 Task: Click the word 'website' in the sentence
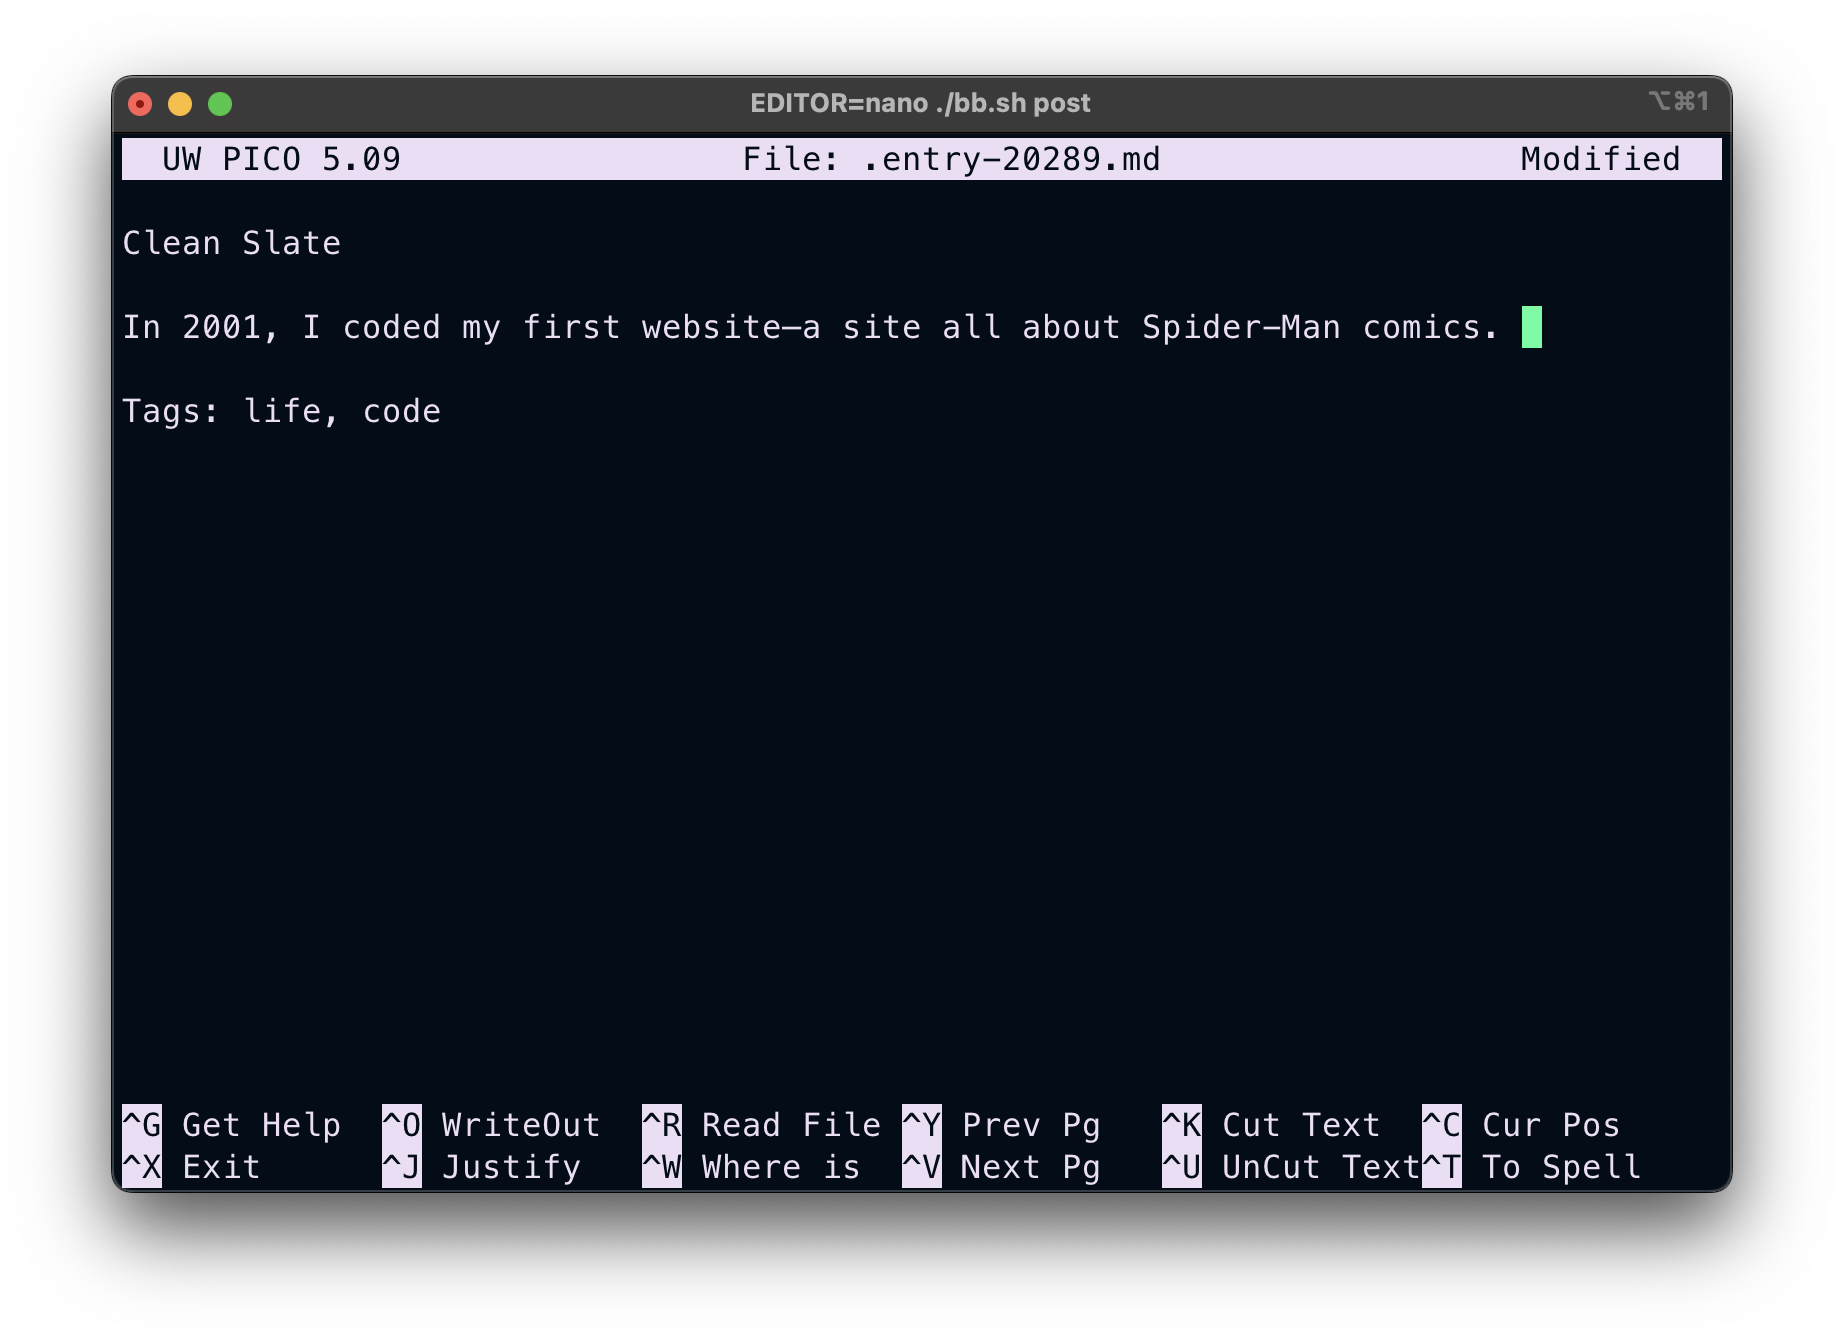coord(711,327)
